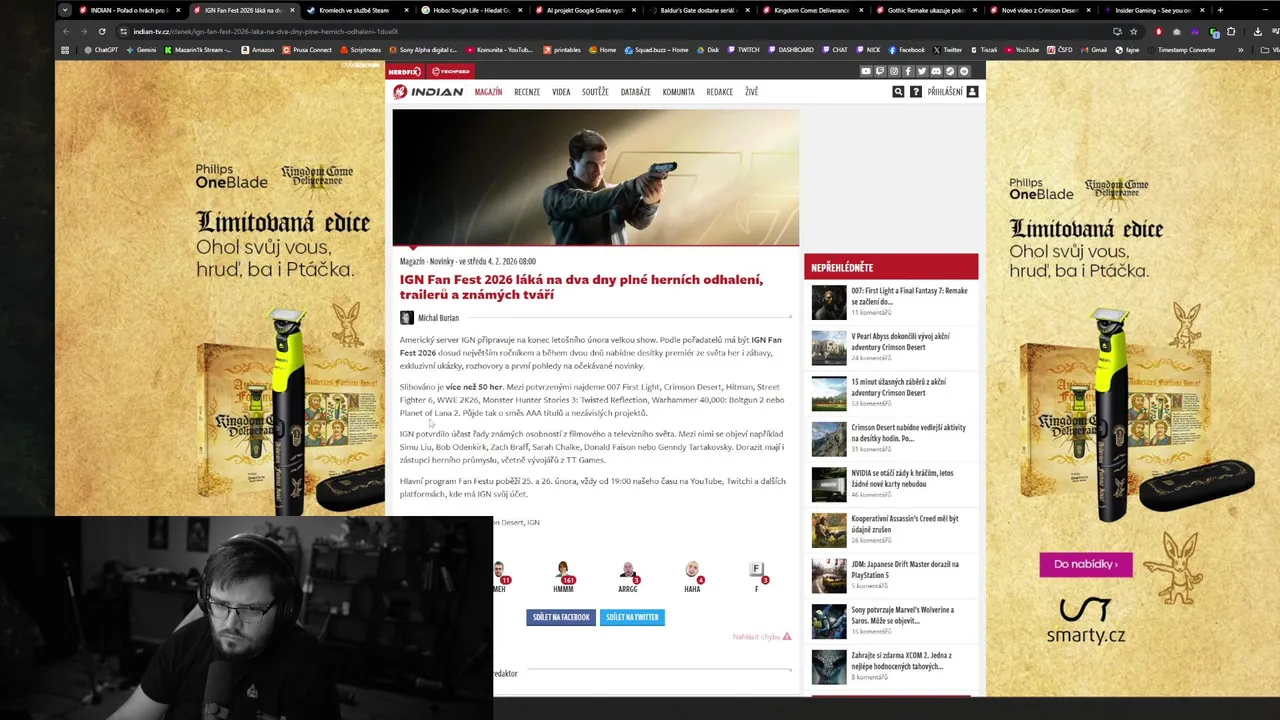Open the bookmarks apps grid icon

point(65,50)
